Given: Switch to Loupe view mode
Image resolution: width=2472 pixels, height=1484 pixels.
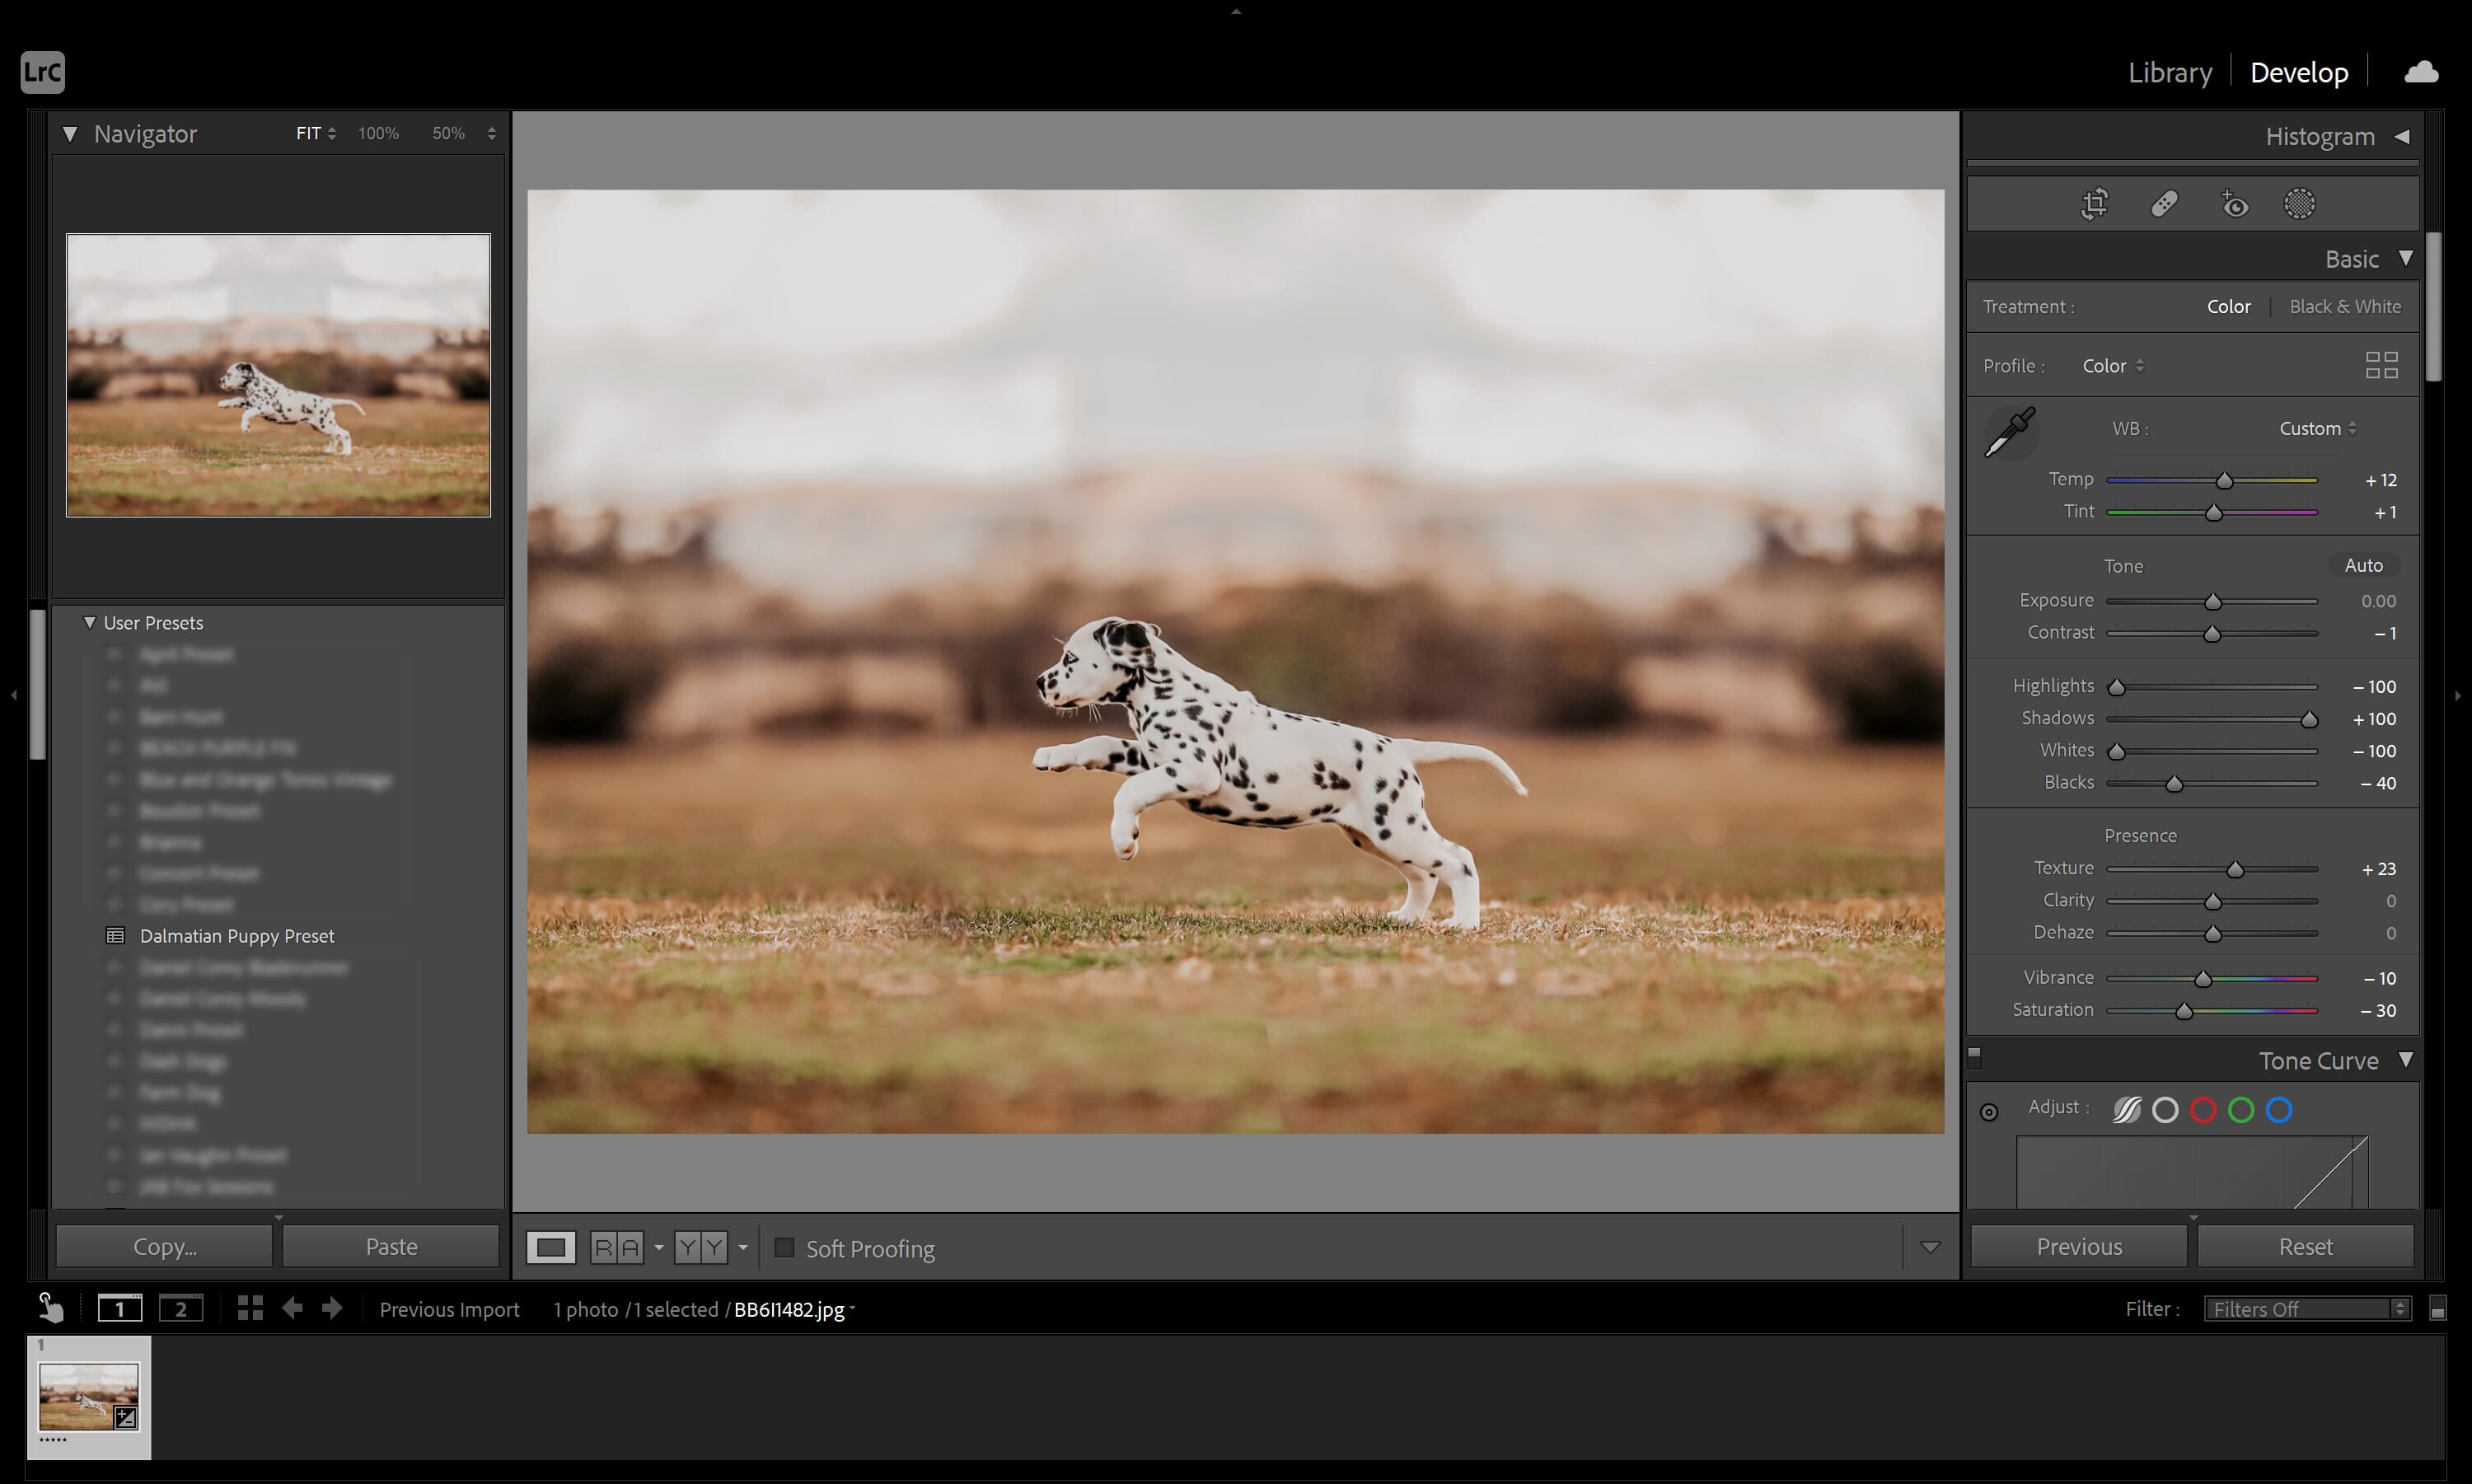Looking at the screenshot, I should (x=551, y=1247).
